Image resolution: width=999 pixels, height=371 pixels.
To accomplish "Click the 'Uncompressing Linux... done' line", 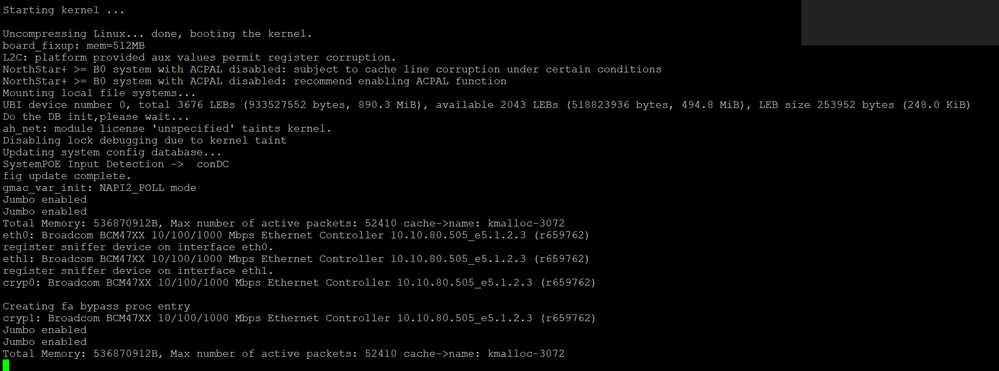I will pos(157,34).
